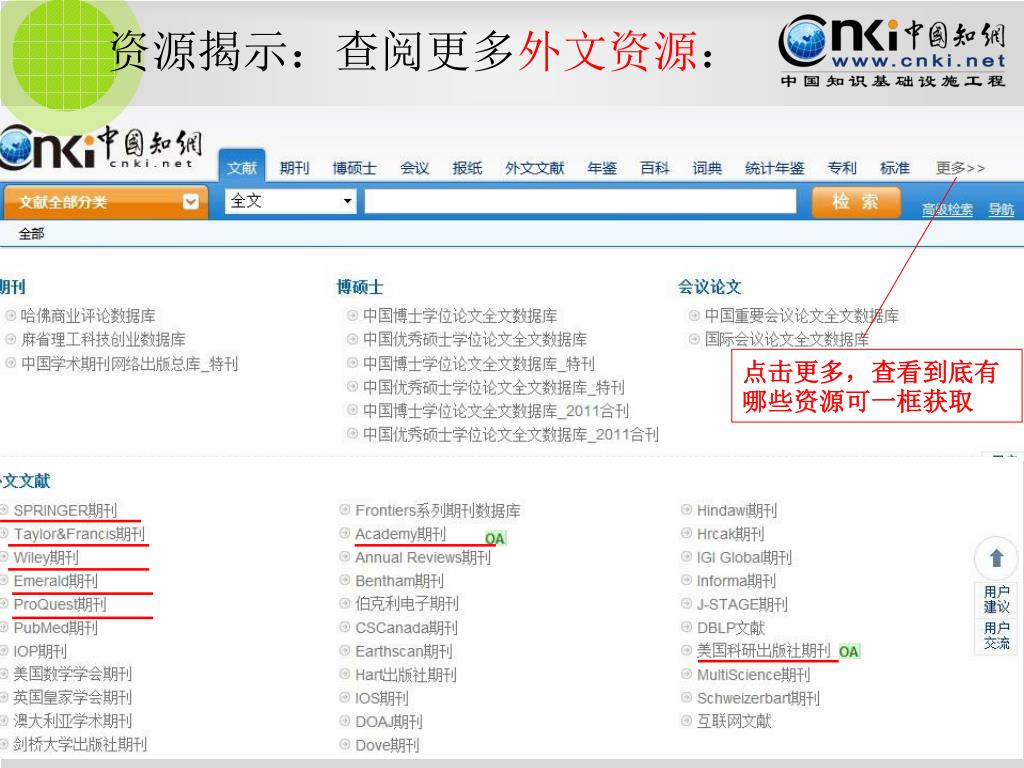Open 美国数学学会期刊 link
Image resolution: width=1024 pixels, height=768 pixels.
point(72,674)
